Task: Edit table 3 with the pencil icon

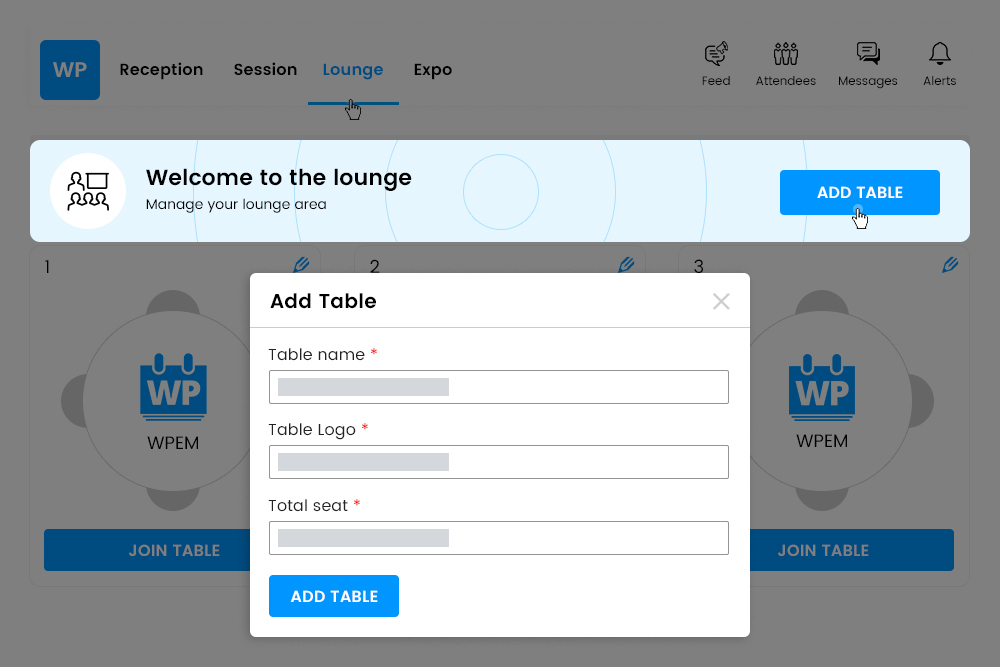Action: point(950,265)
